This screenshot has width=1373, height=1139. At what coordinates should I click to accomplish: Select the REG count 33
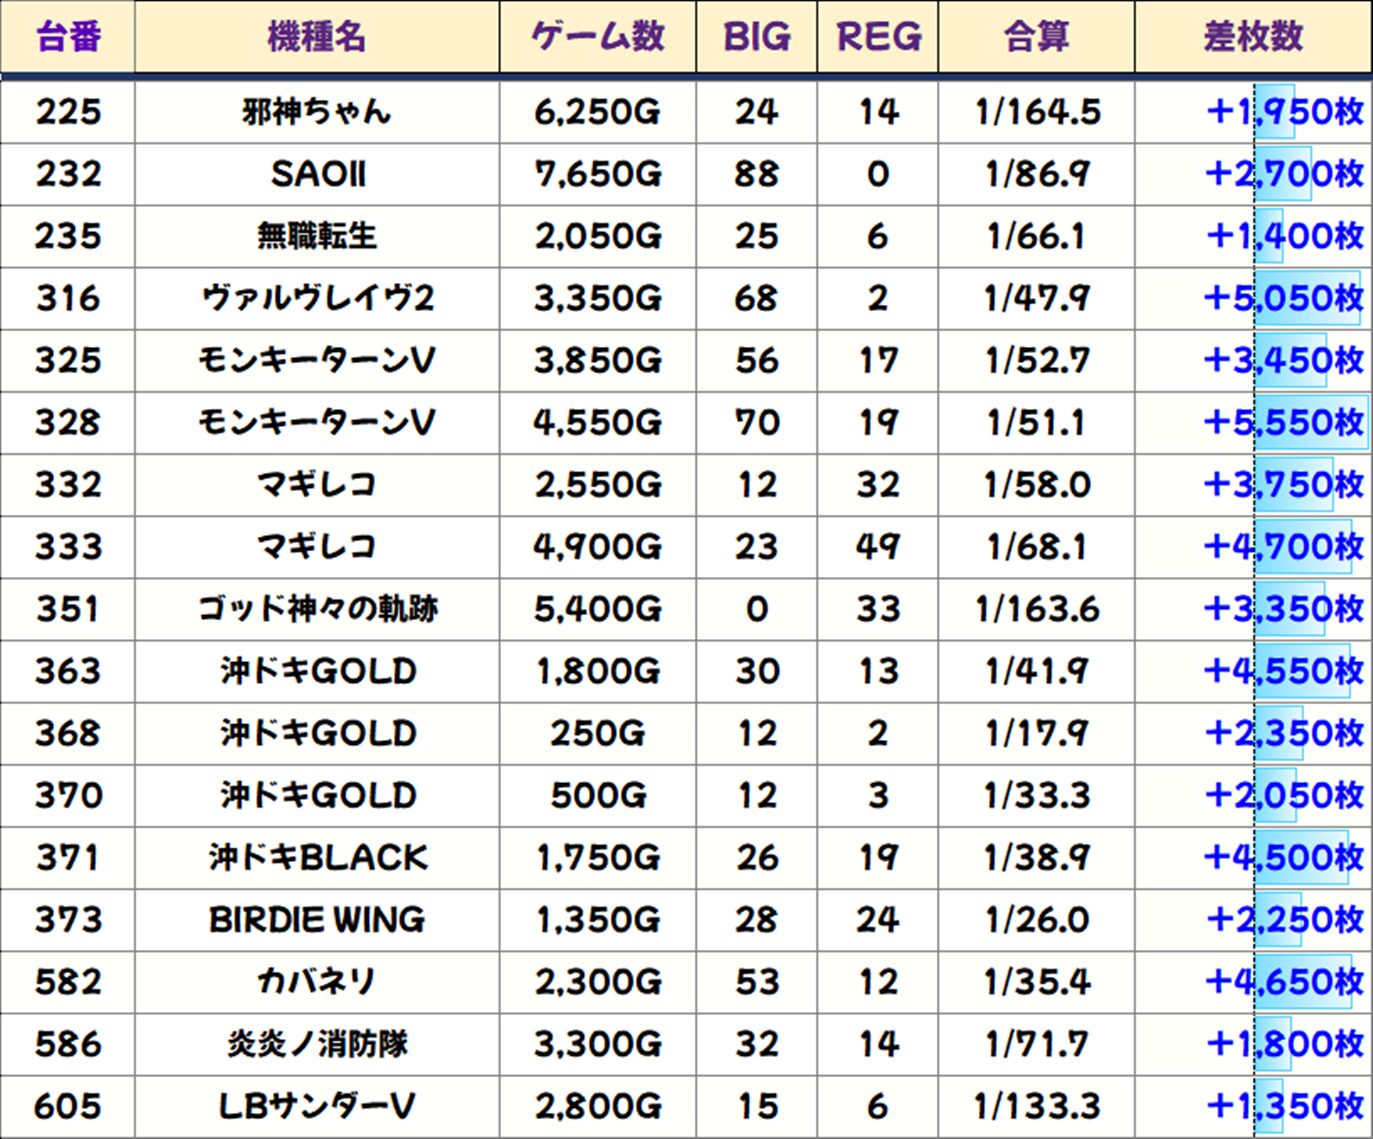878,609
